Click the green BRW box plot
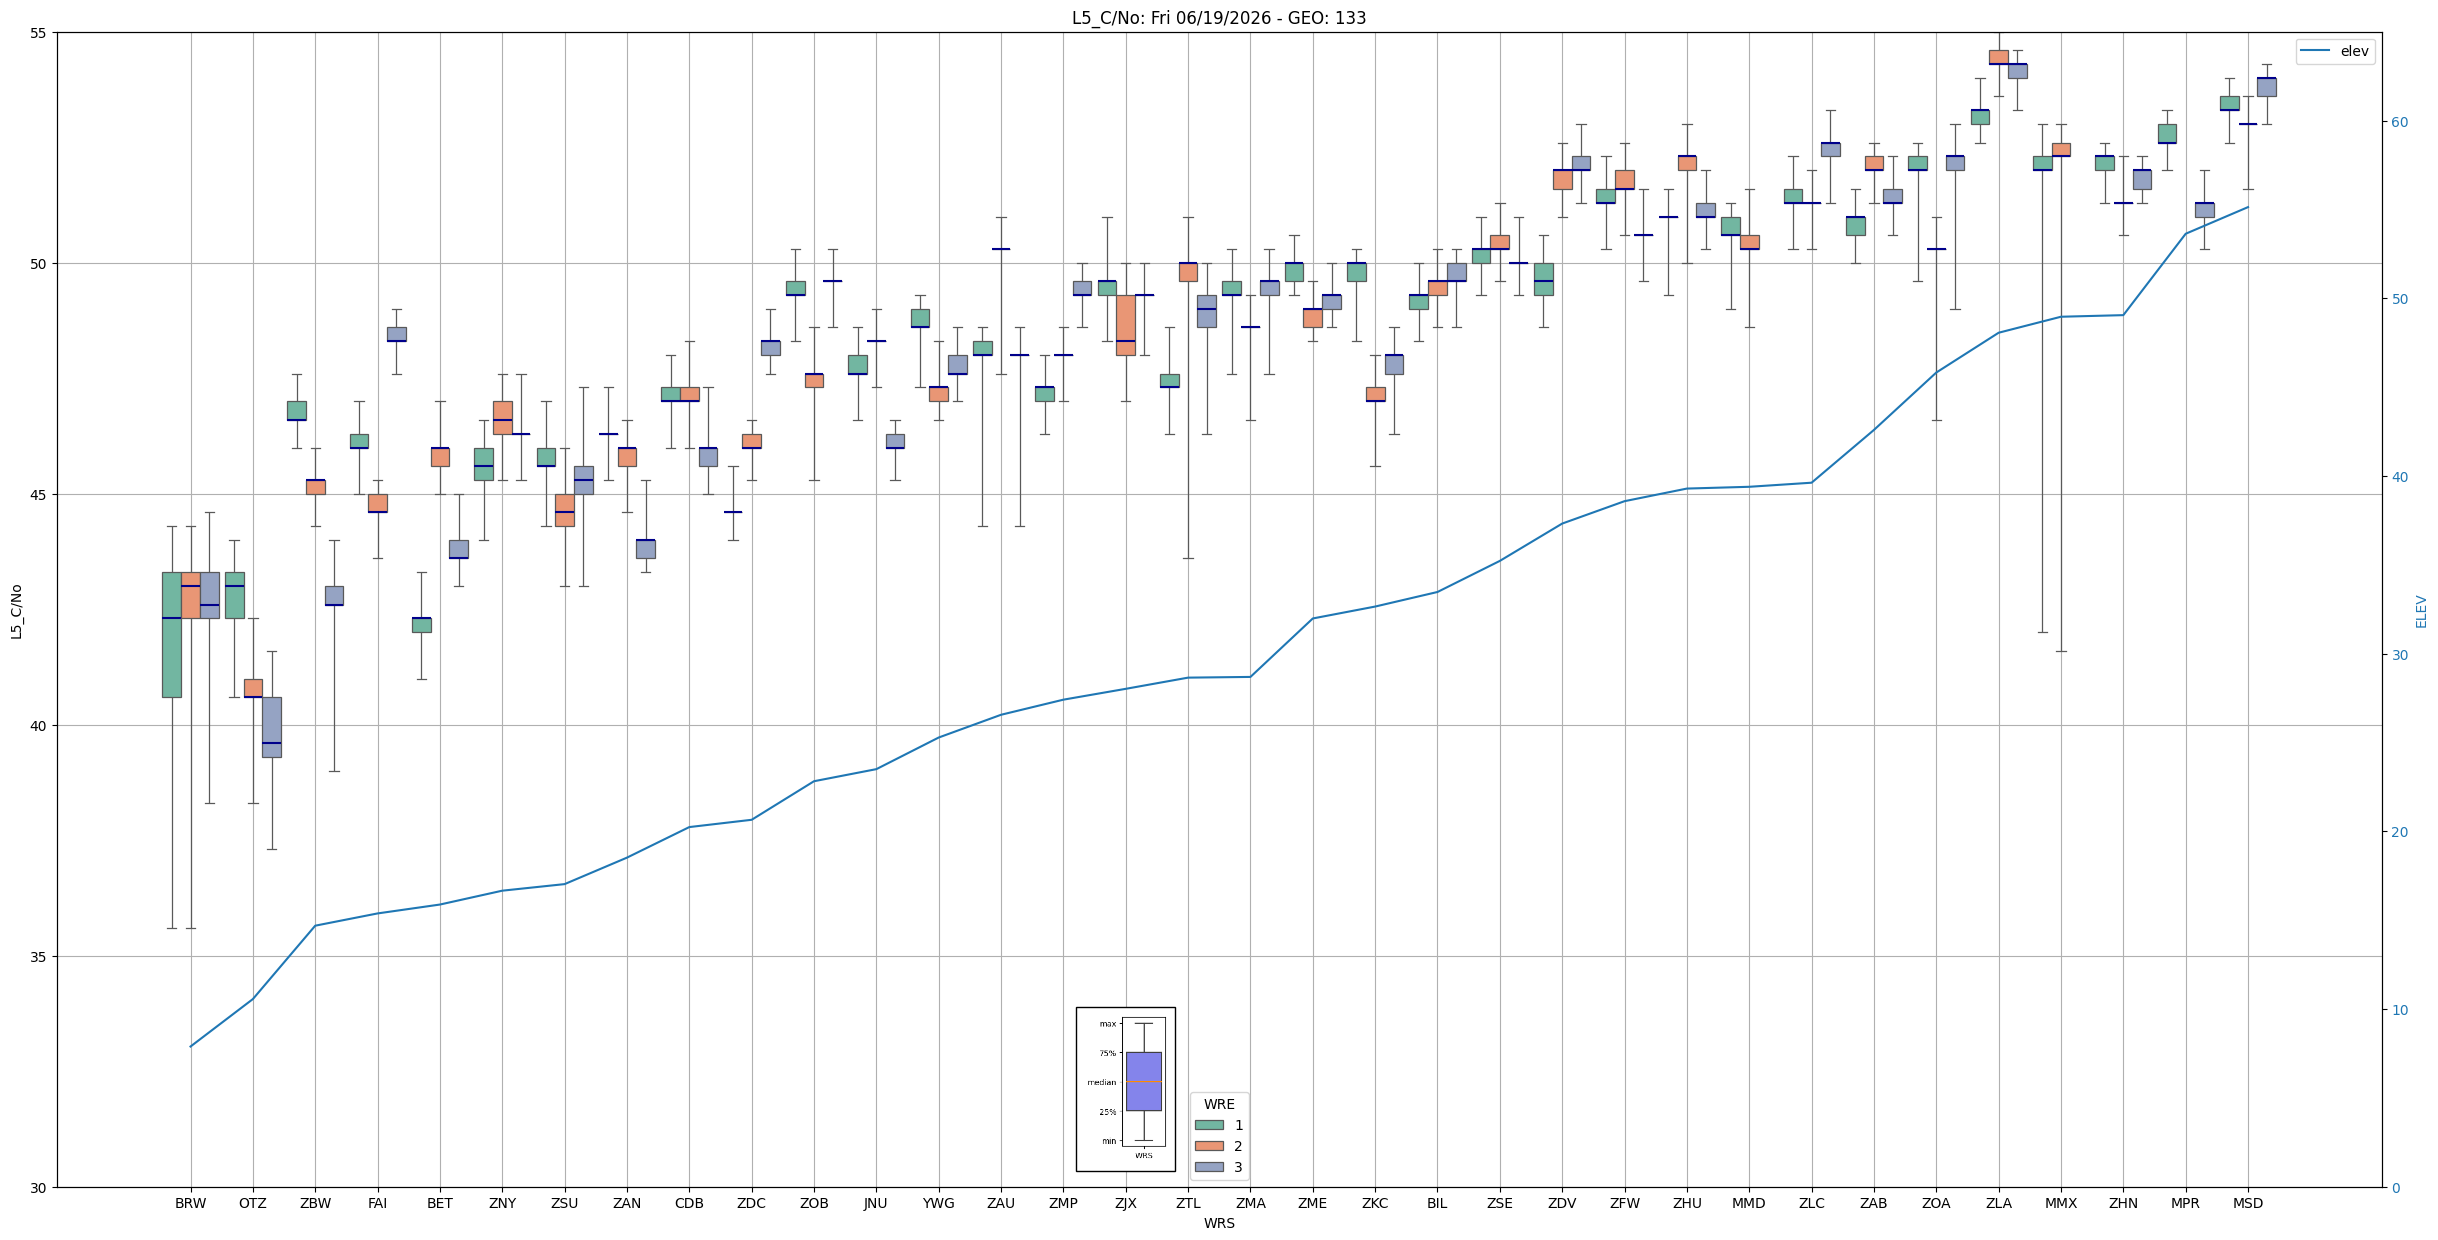Image resolution: width=2438 pixels, height=1240 pixels. (x=172, y=635)
